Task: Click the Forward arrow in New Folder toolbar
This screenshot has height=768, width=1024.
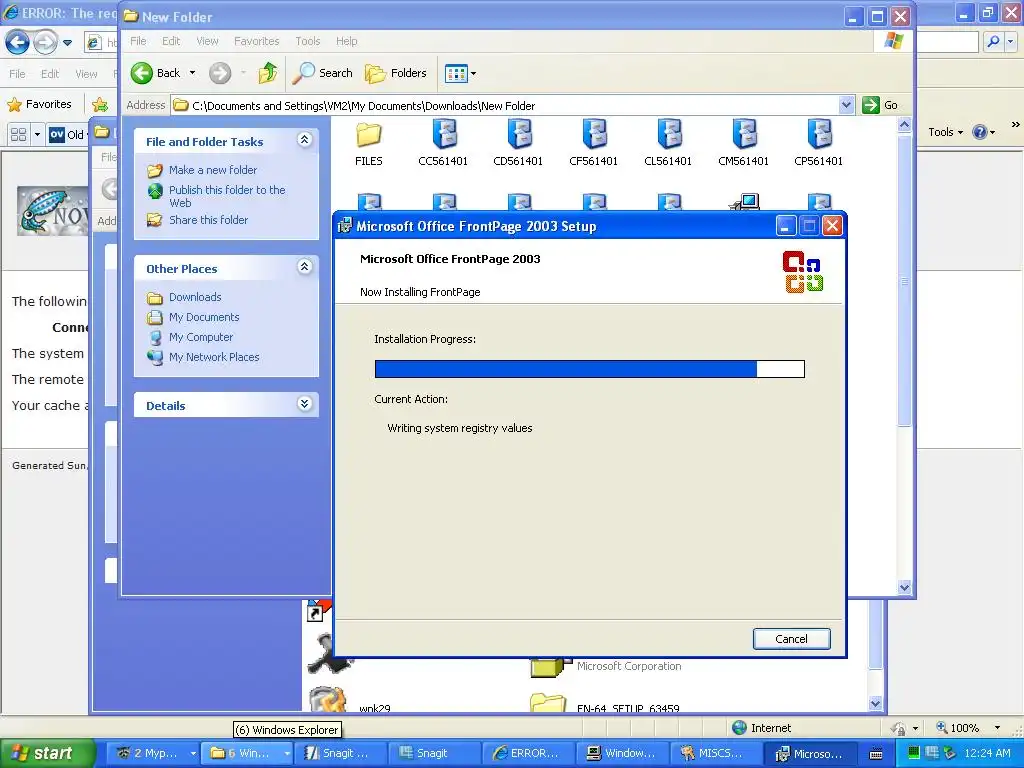Action: tap(220, 73)
